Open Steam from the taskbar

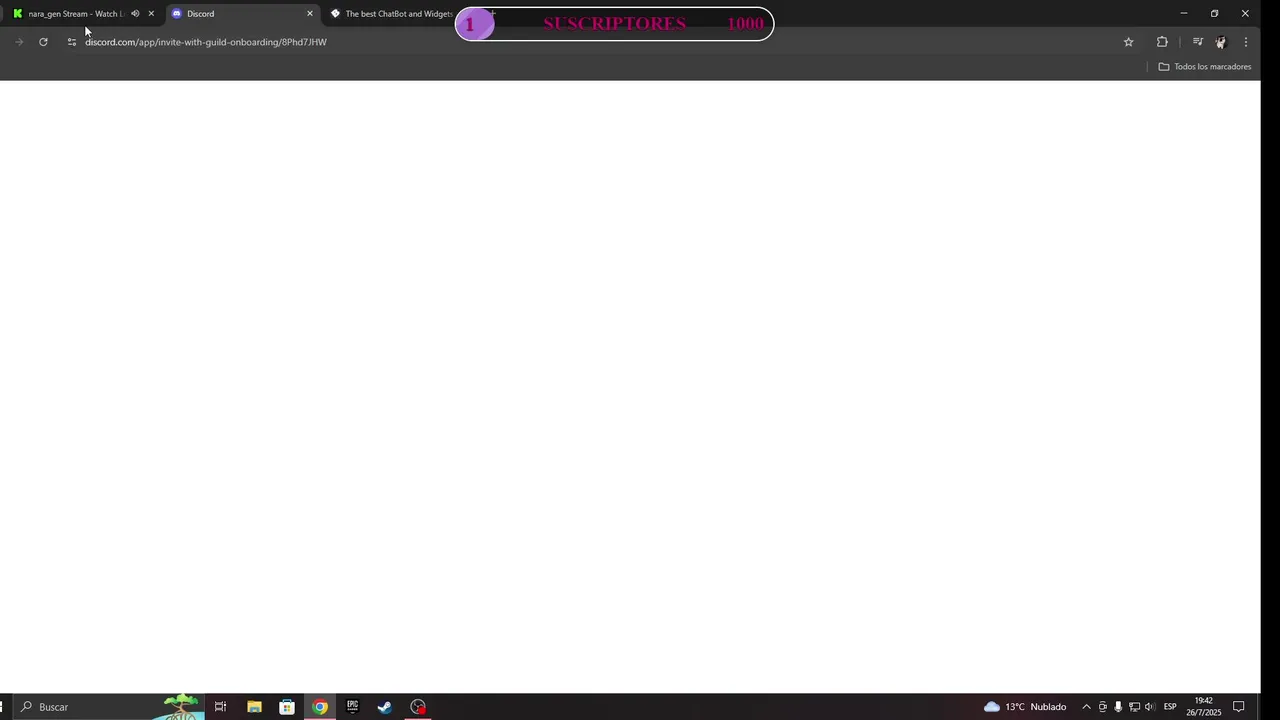coord(385,707)
